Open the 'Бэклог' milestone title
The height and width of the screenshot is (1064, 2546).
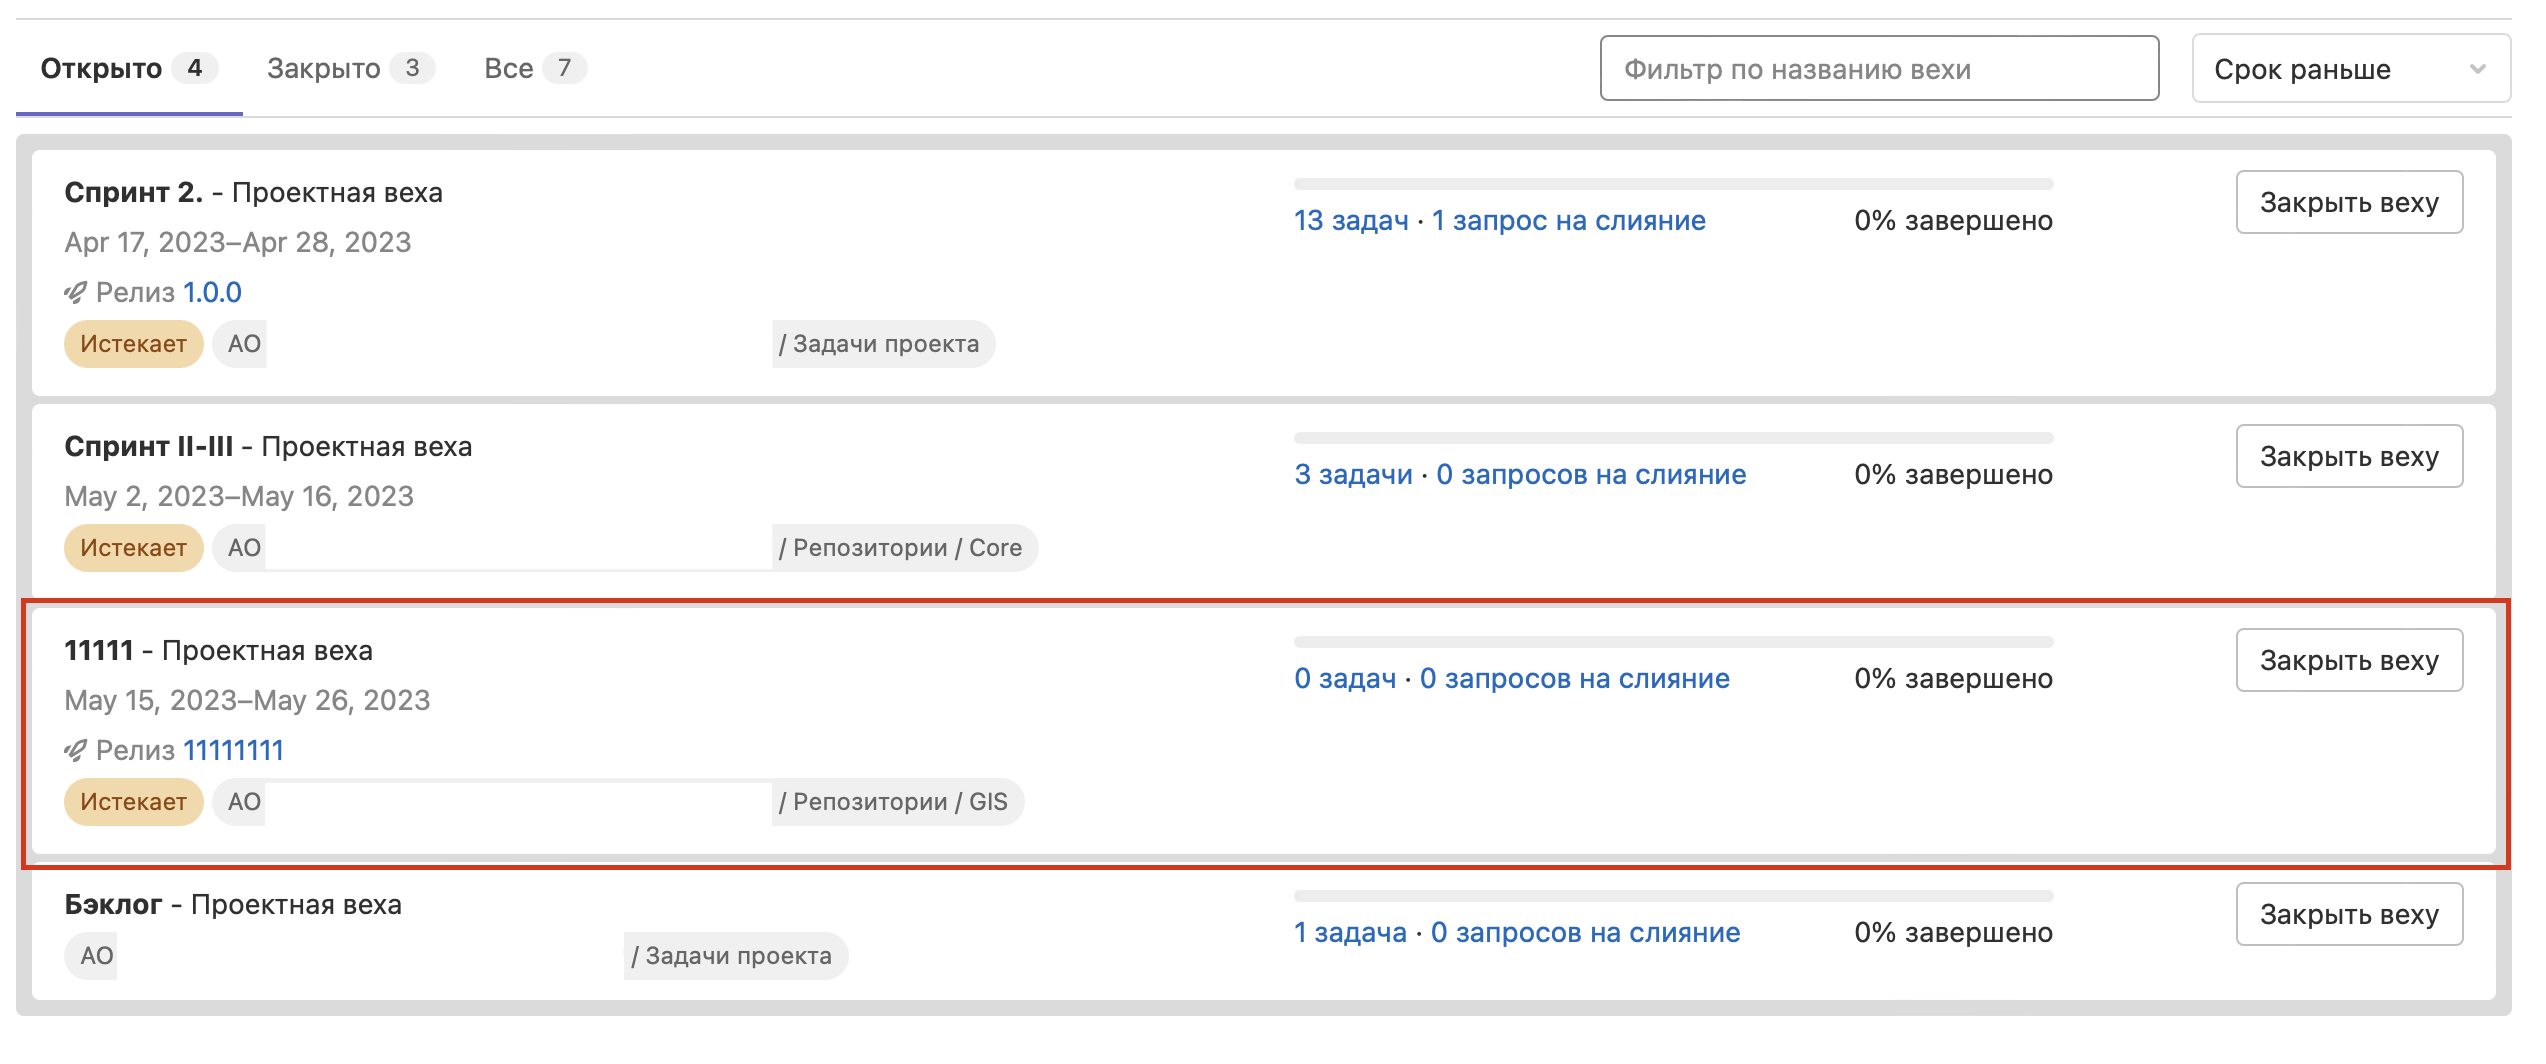[113, 905]
